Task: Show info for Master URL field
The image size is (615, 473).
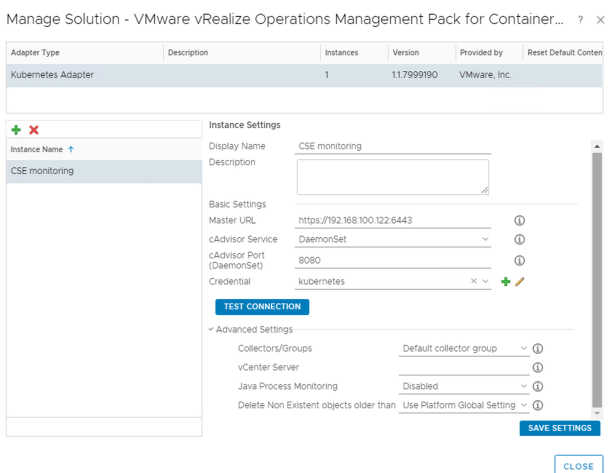Action: point(519,220)
